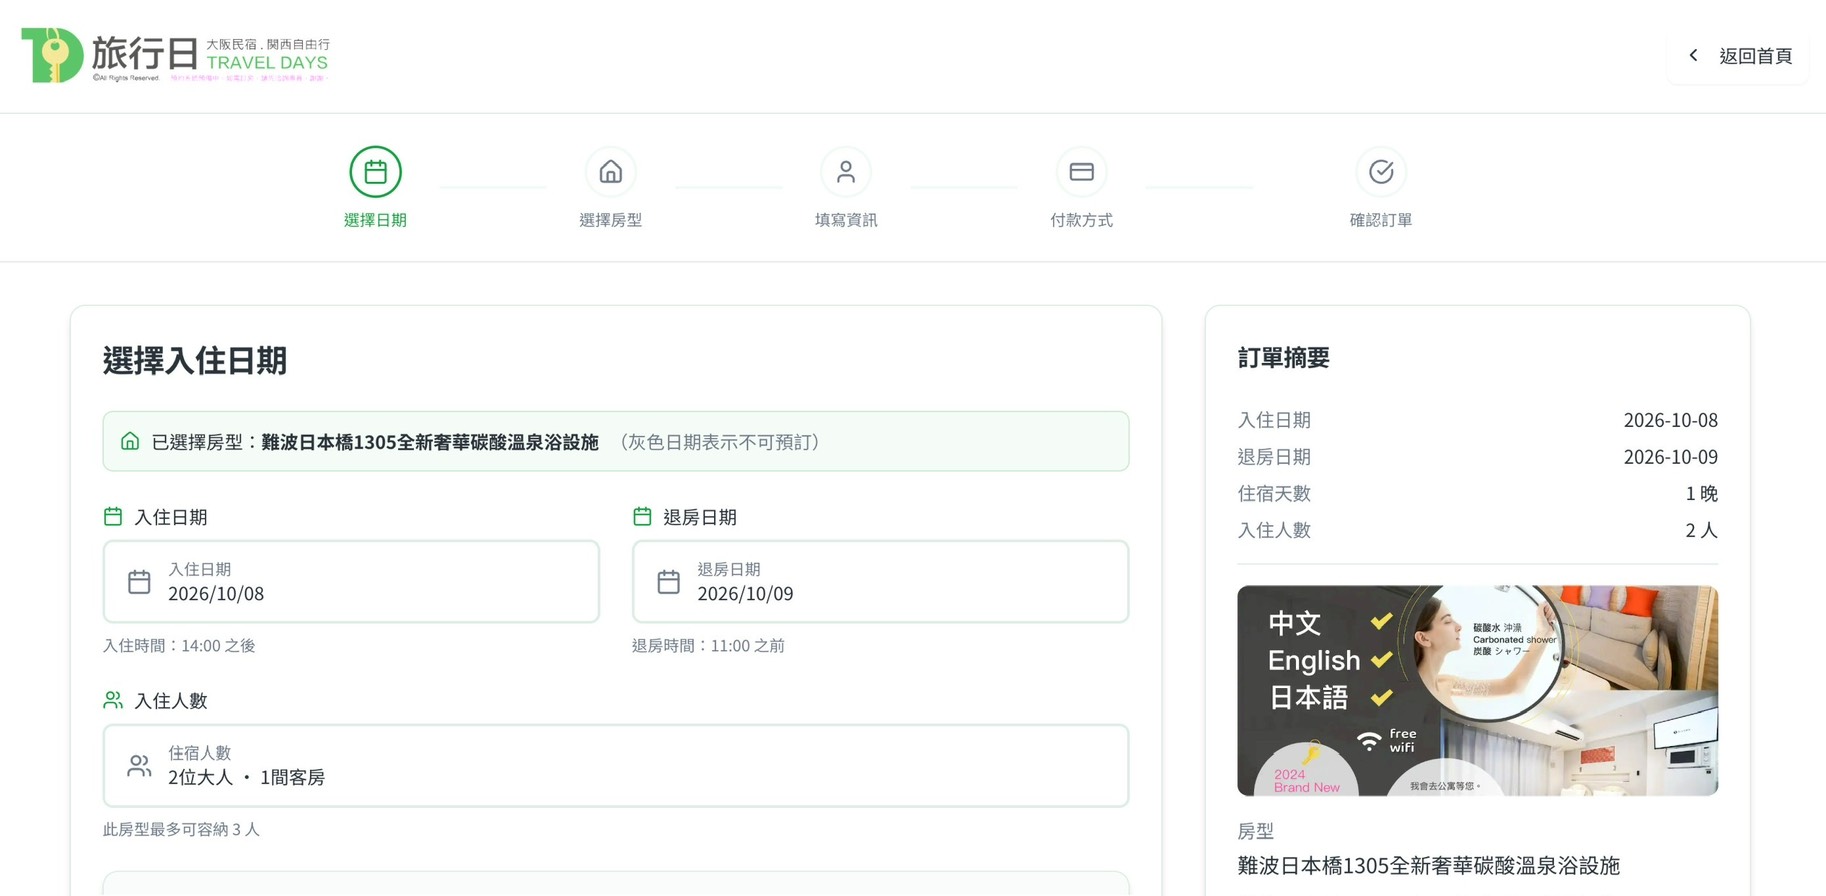Click the back chevron beside 返回首頁

[1693, 56]
